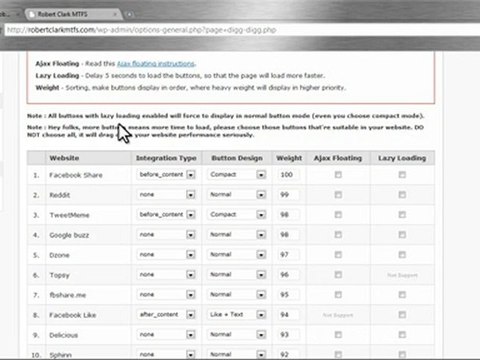Screen dimensions: 480x360
Task: Open Delicious Button Design dropdown
Action: [x=237, y=335]
